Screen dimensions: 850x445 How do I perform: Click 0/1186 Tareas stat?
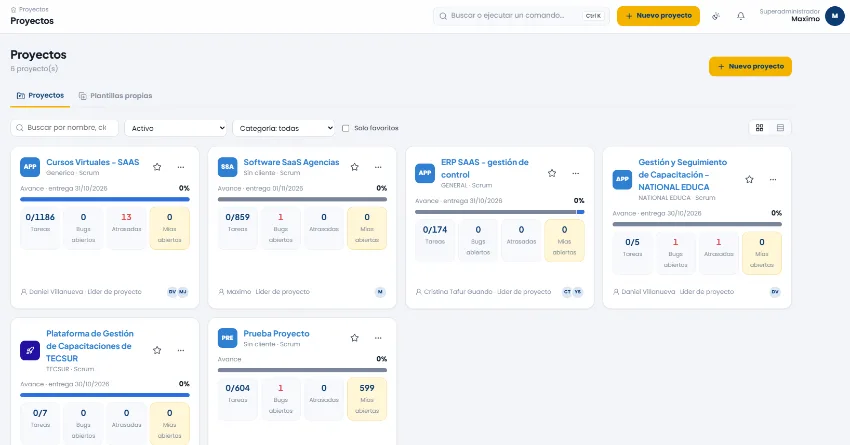(x=40, y=228)
